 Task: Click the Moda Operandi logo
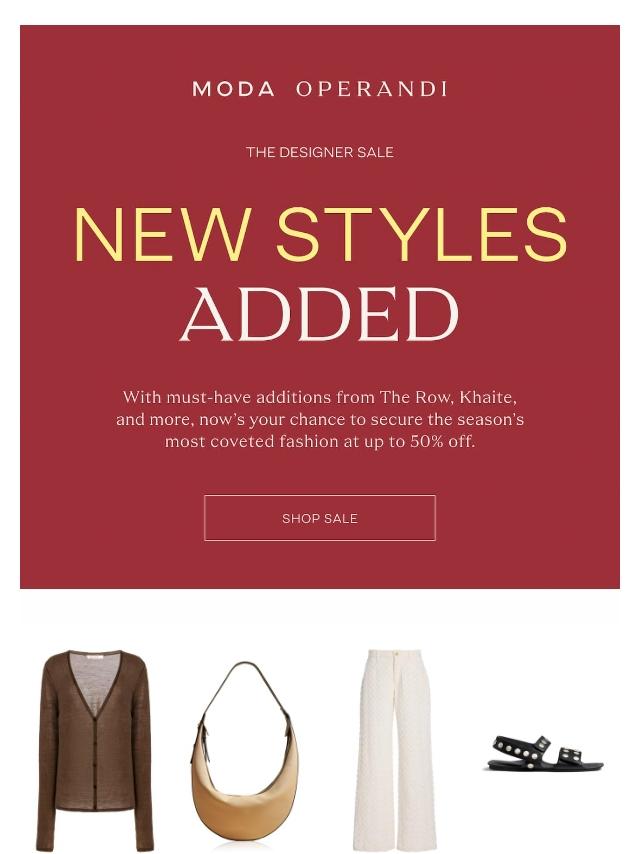(x=320, y=89)
